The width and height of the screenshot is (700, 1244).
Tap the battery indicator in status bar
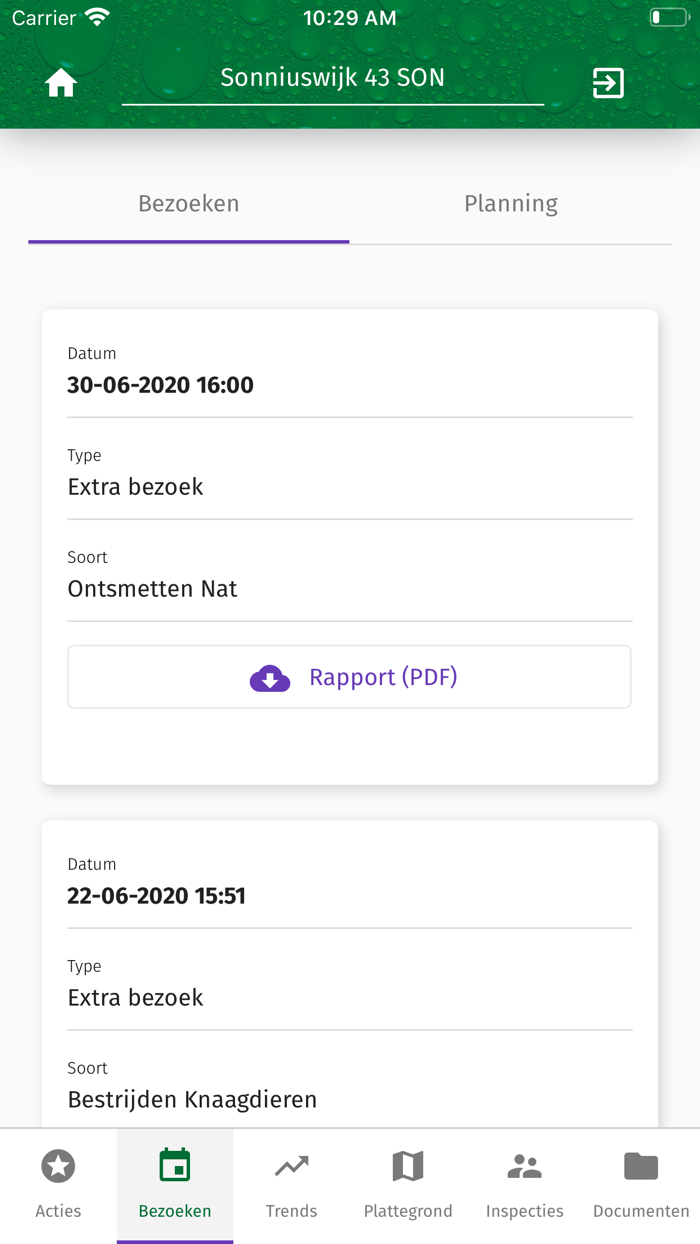(x=667, y=18)
